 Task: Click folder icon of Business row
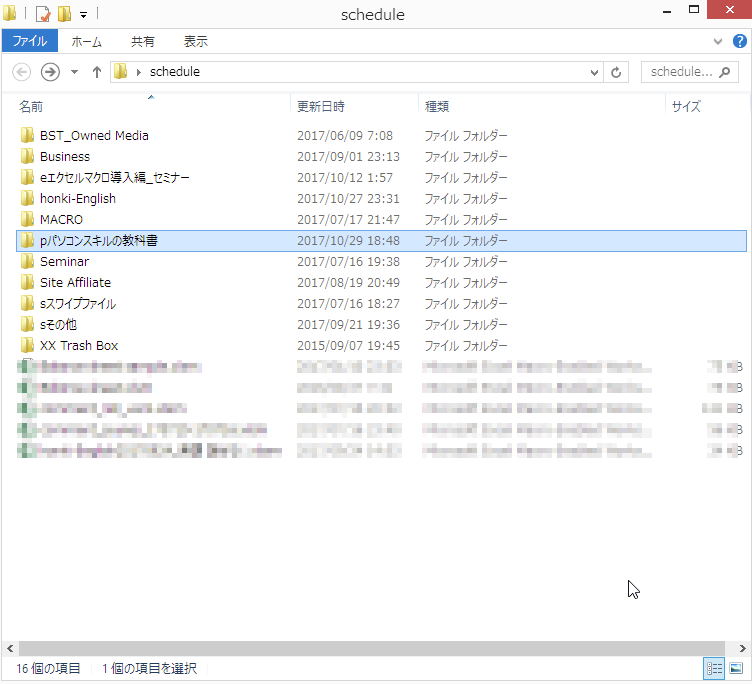[x=27, y=156]
